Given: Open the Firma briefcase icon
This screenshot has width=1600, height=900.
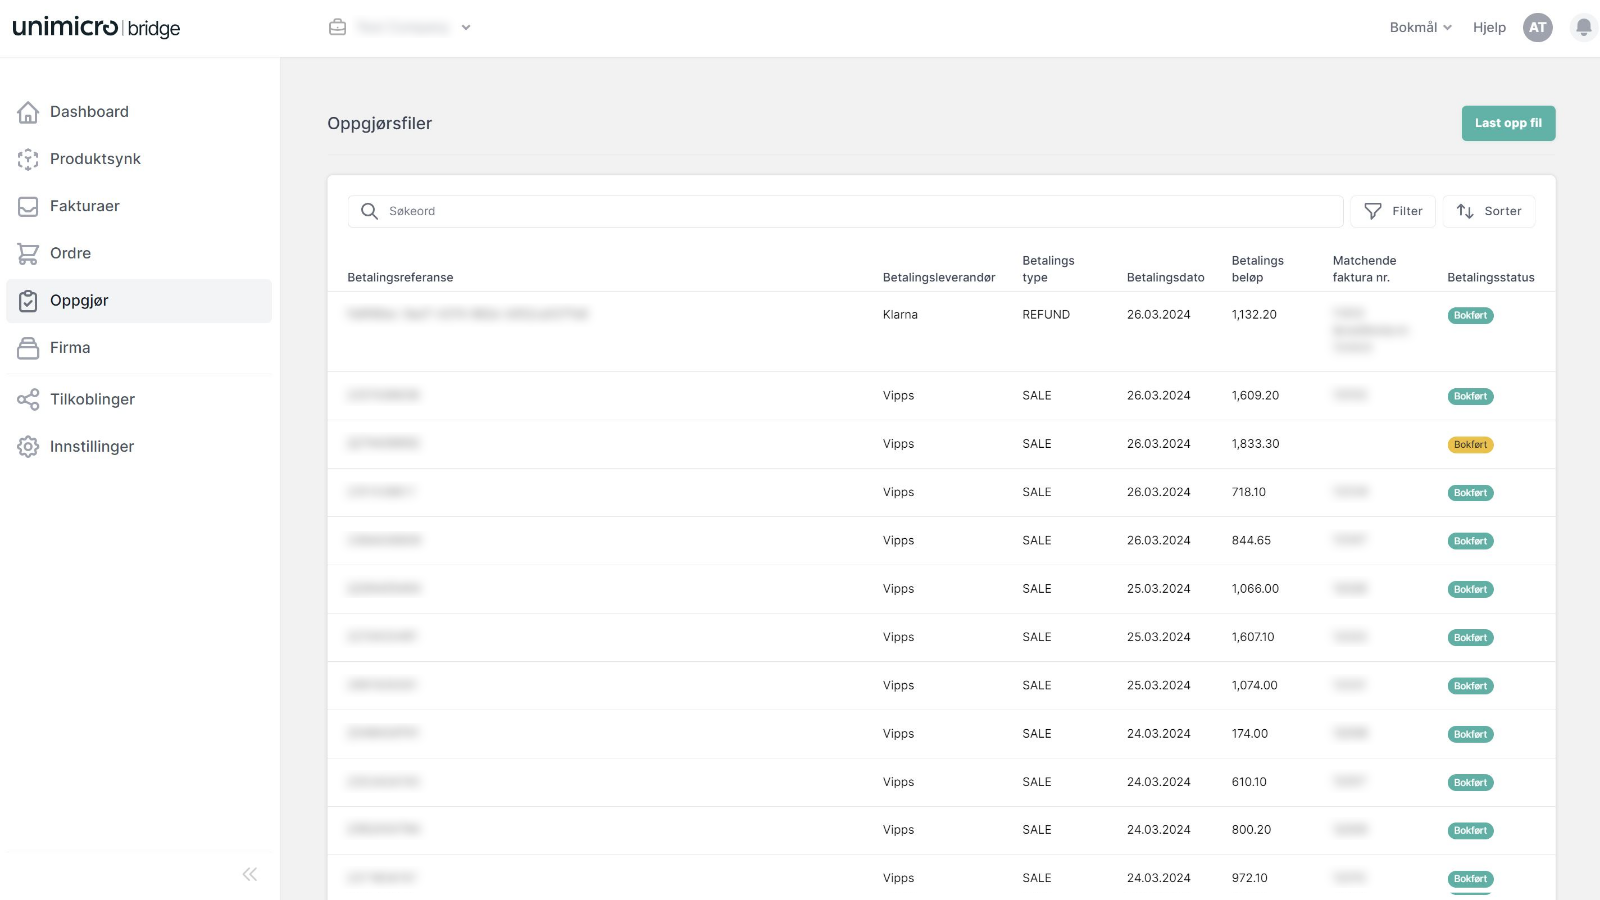Looking at the screenshot, I should point(28,348).
